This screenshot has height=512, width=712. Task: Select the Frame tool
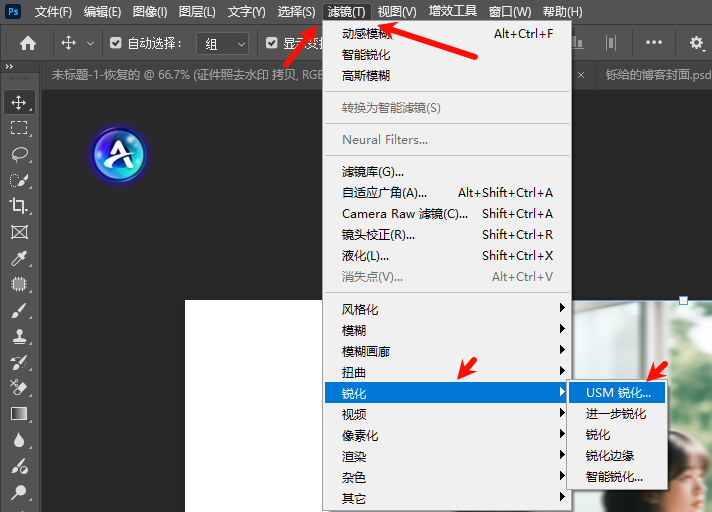[x=19, y=232]
